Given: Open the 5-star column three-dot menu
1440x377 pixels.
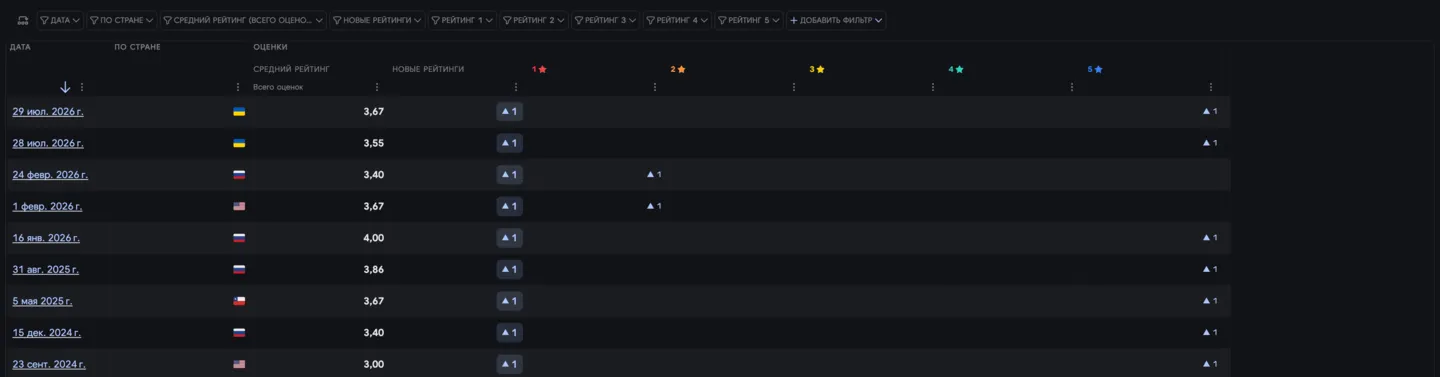Looking at the screenshot, I should [1211, 87].
